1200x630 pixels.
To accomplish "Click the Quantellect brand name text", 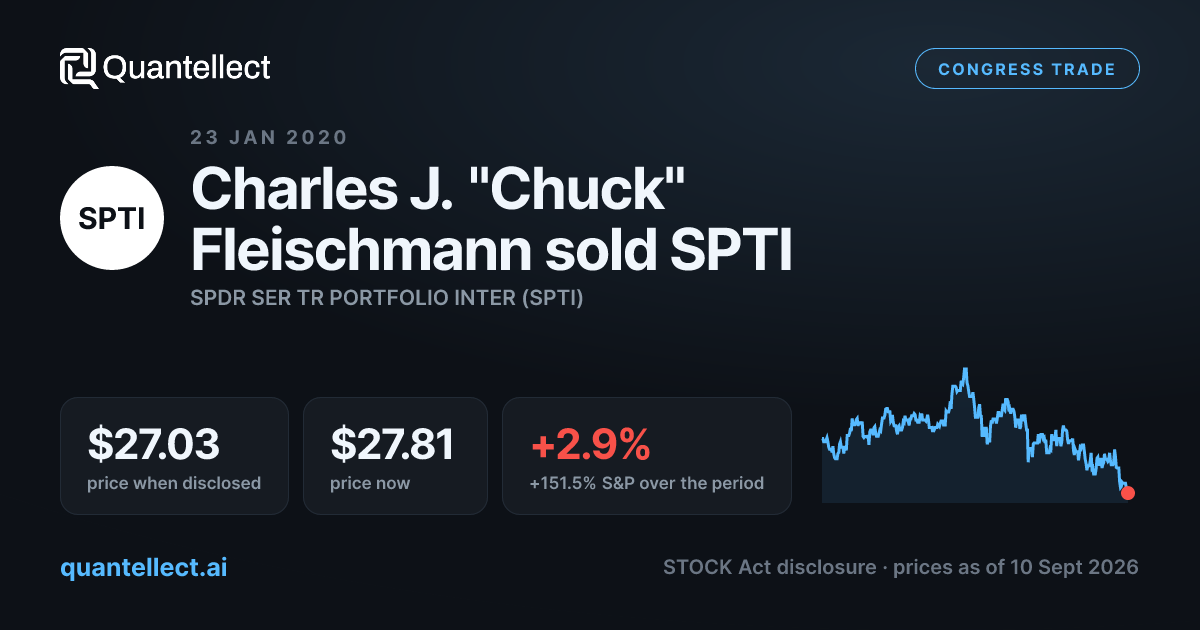I will [x=187, y=68].
